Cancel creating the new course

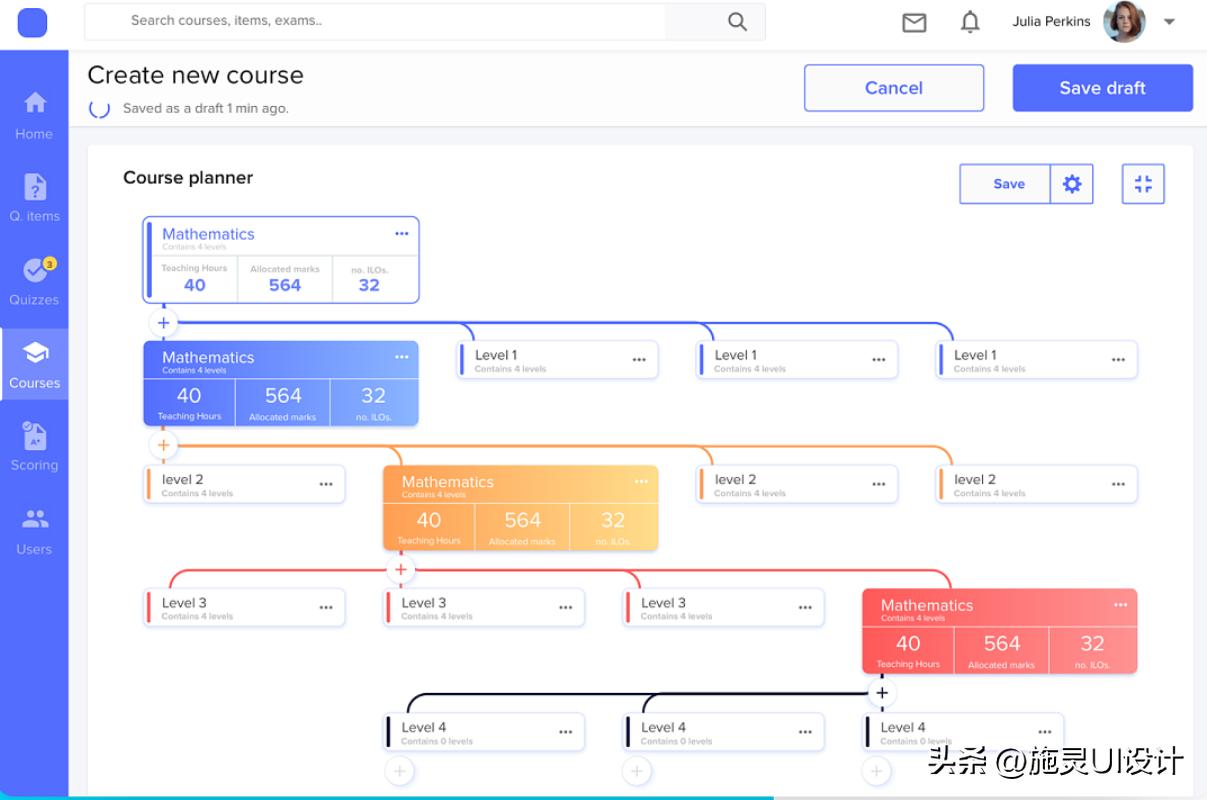point(893,88)
